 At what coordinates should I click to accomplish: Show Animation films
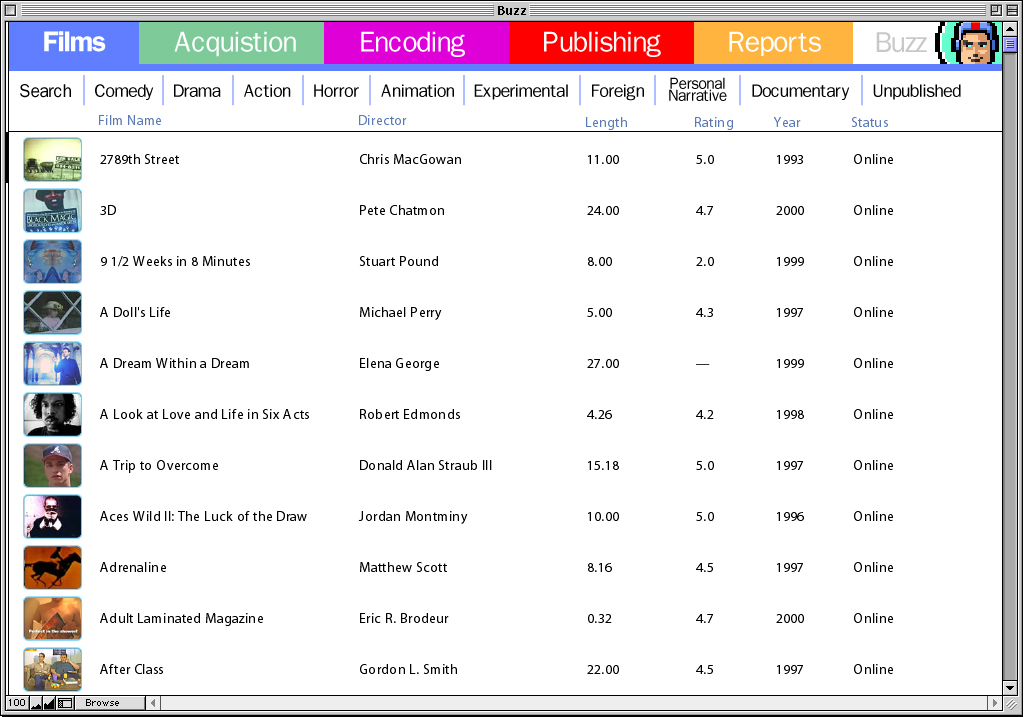point(417,91)
